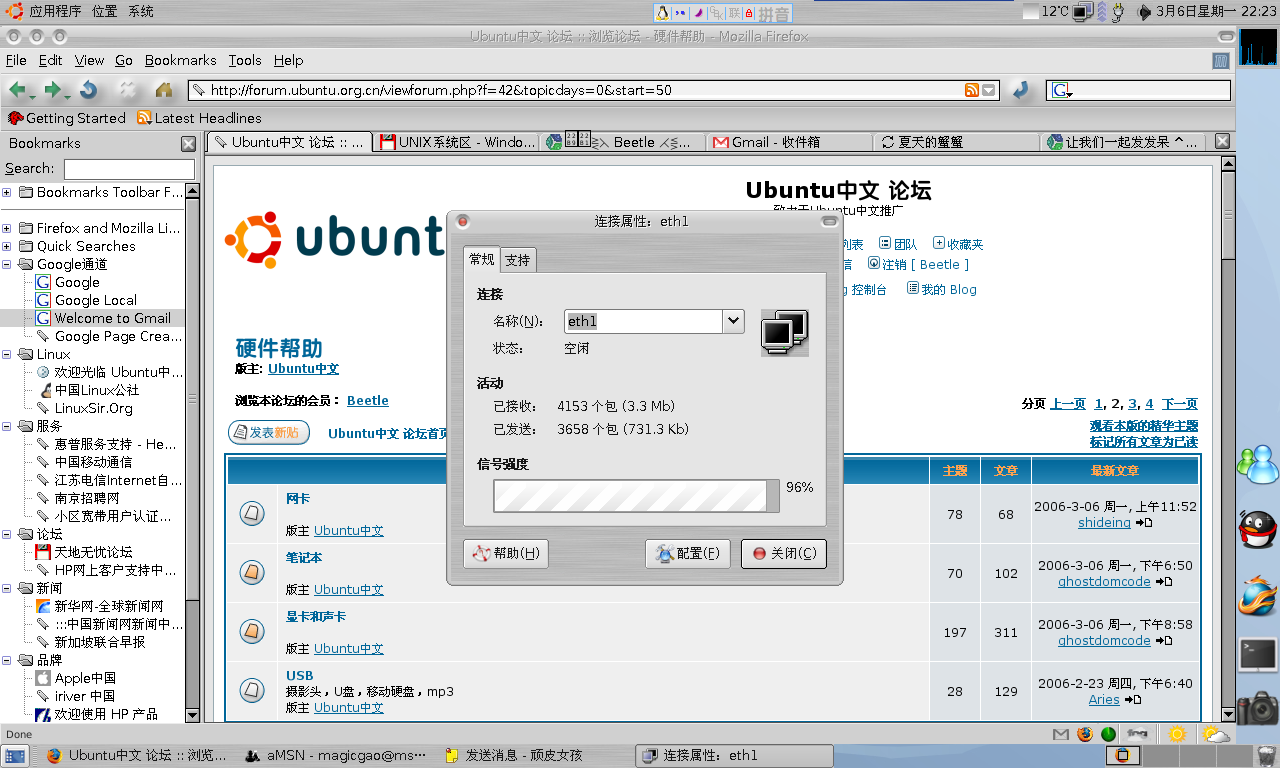Click the network computers icon in connection dialog
Screen dimensions: 1280x768
pos(785,333)
